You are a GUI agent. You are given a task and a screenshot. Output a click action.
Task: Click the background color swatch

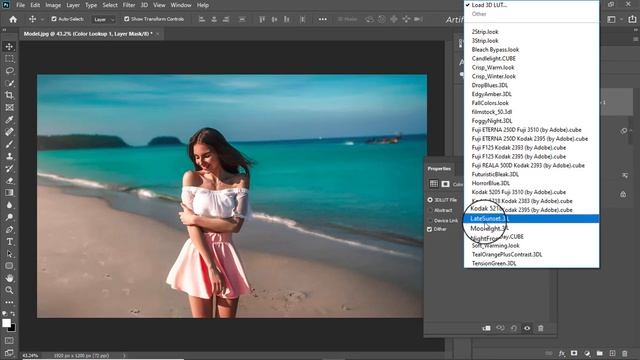click(12, 328)
